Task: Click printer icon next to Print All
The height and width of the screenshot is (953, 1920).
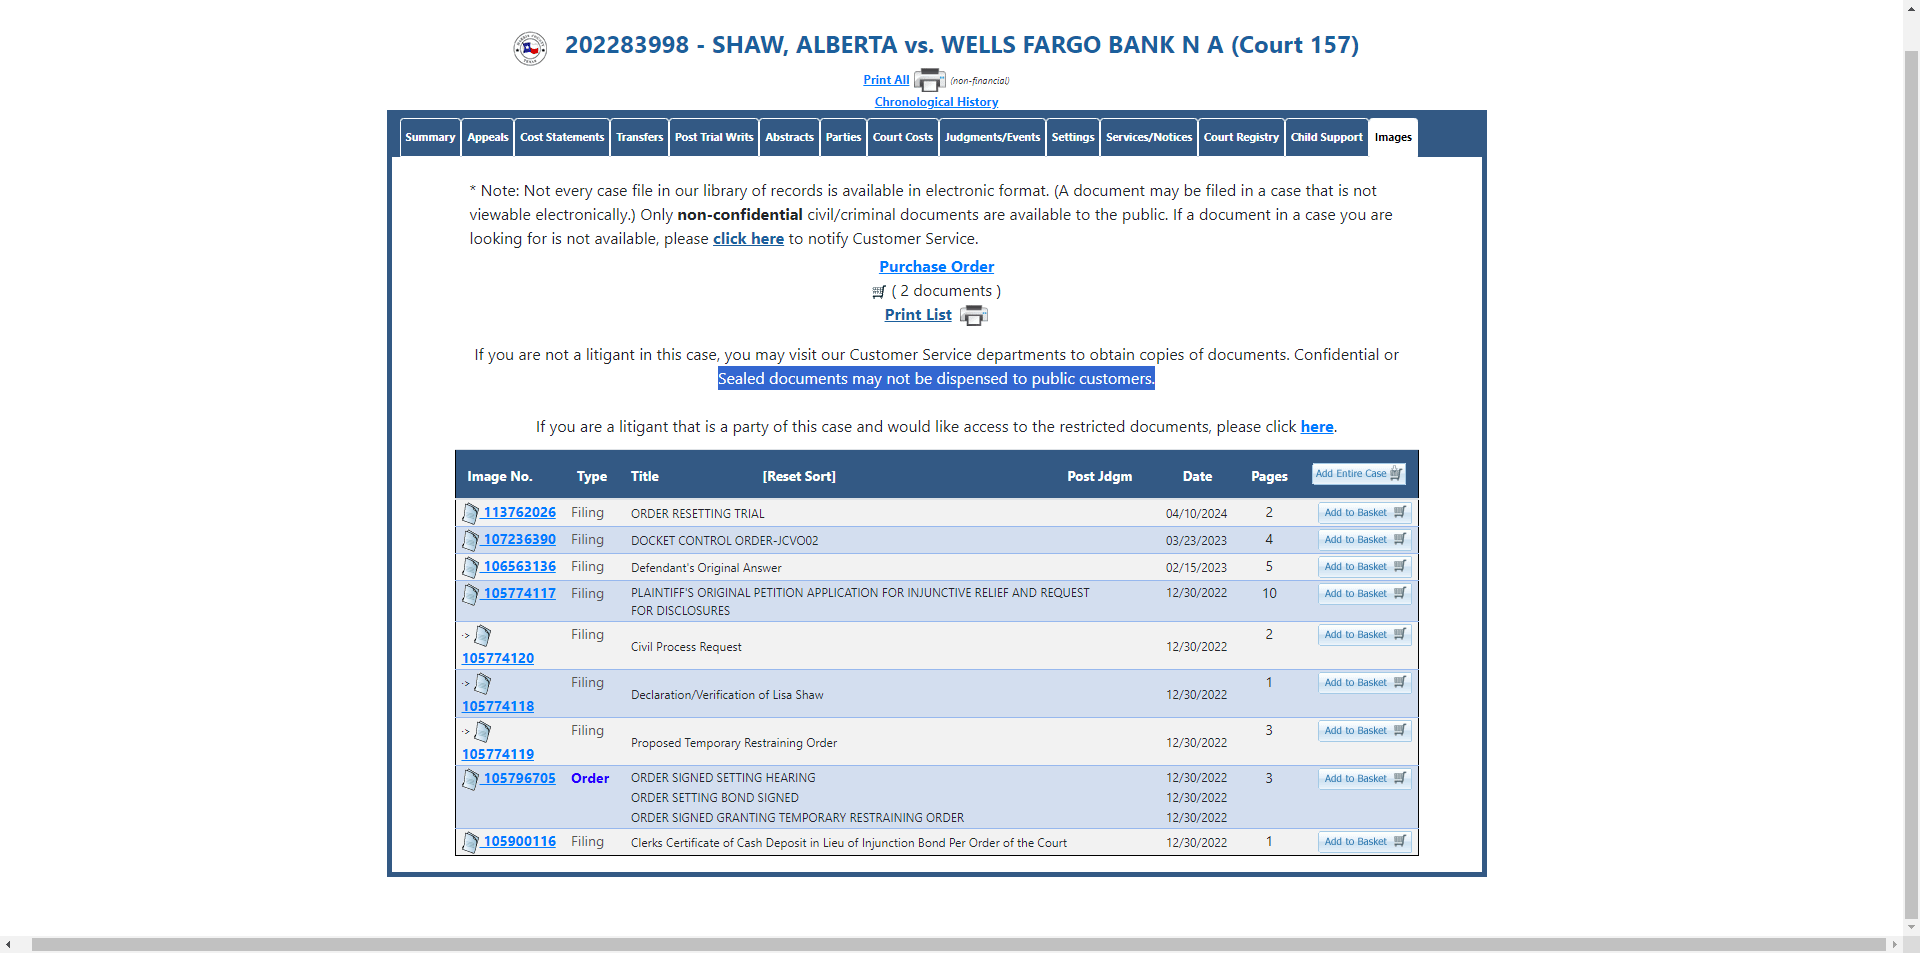Action: [929, 80]
